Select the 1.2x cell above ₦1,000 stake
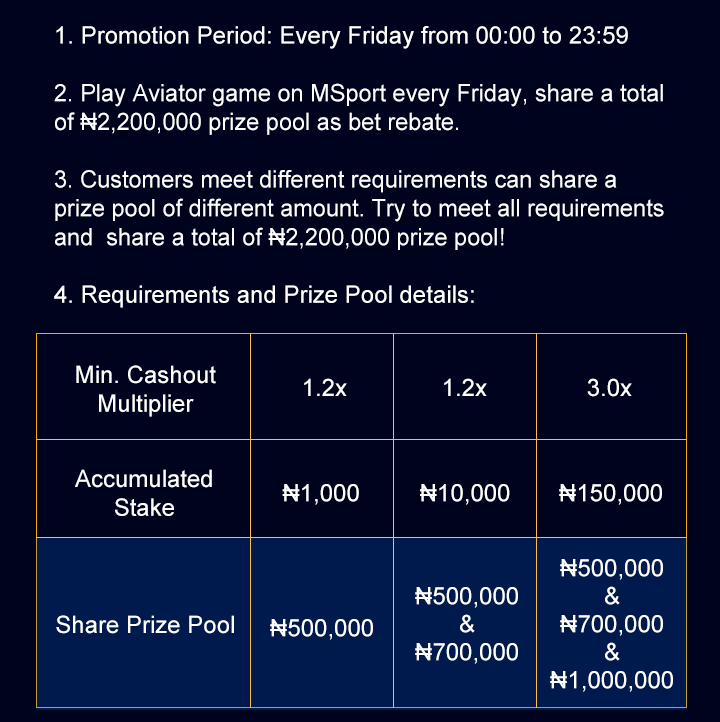The height and width of the screenshot is (722, 720). click(x=323, y=389)
